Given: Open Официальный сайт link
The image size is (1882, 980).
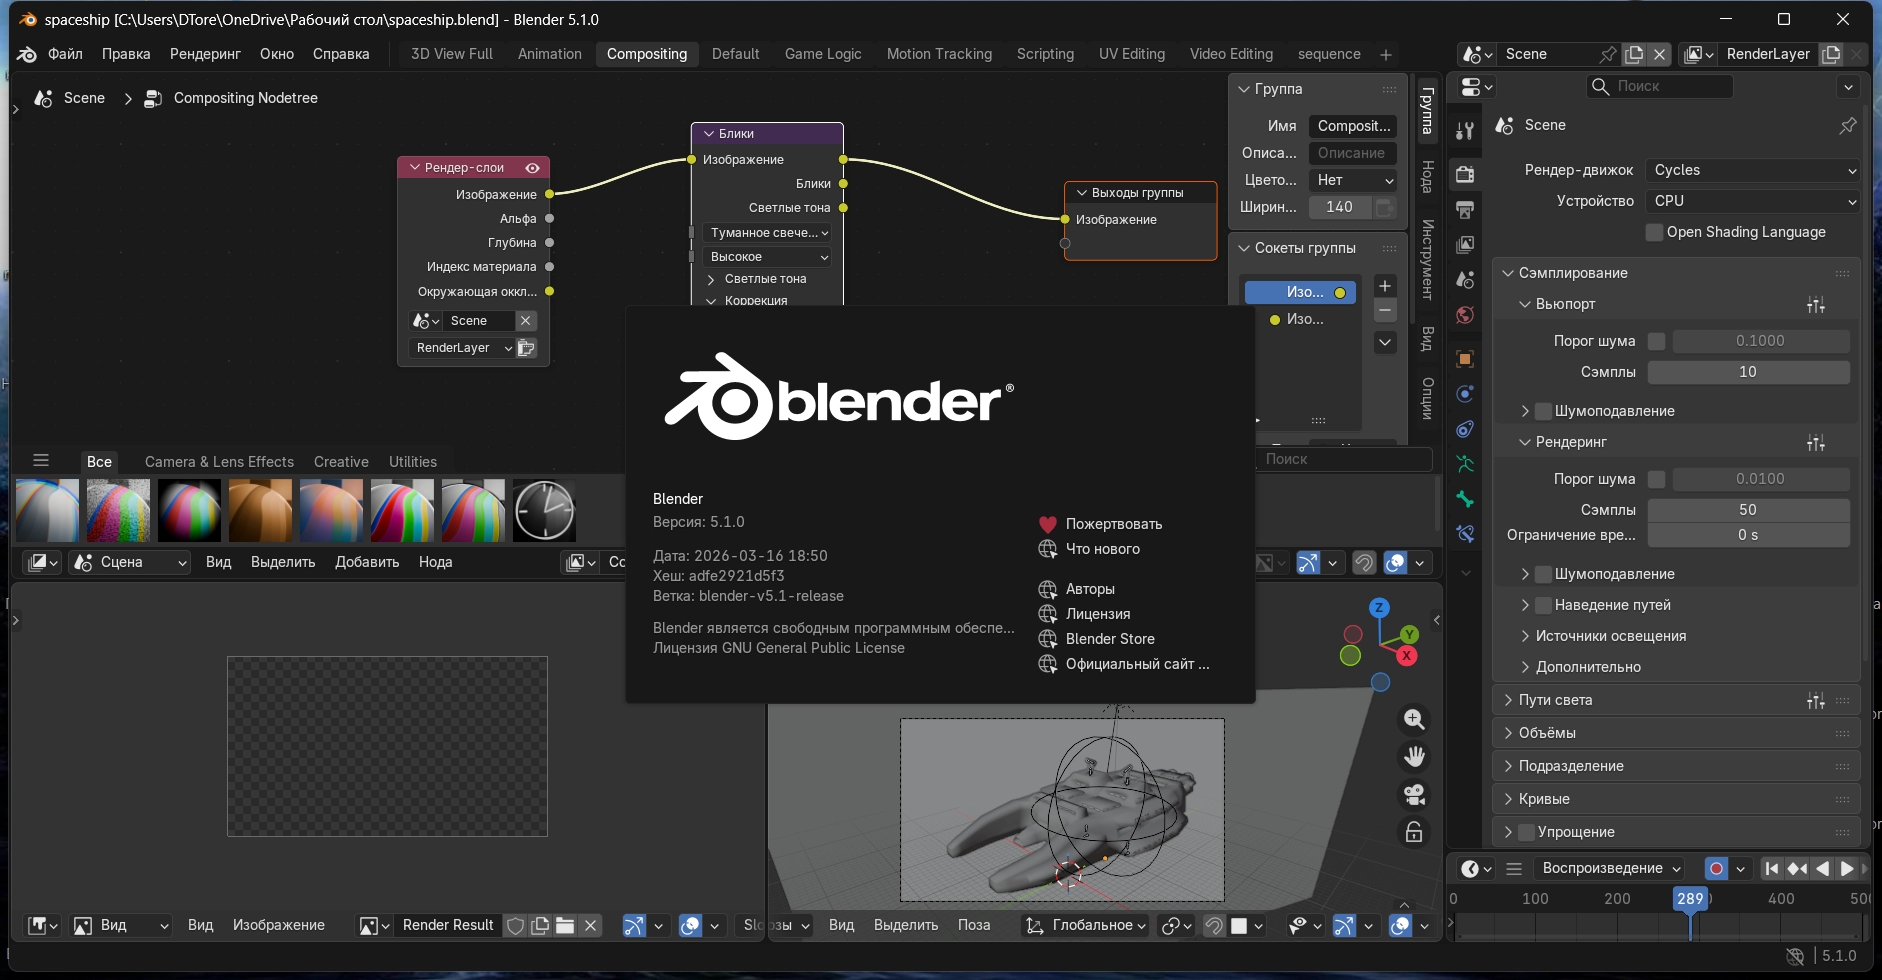Looking at the screenshot, I should (1137, 664).
